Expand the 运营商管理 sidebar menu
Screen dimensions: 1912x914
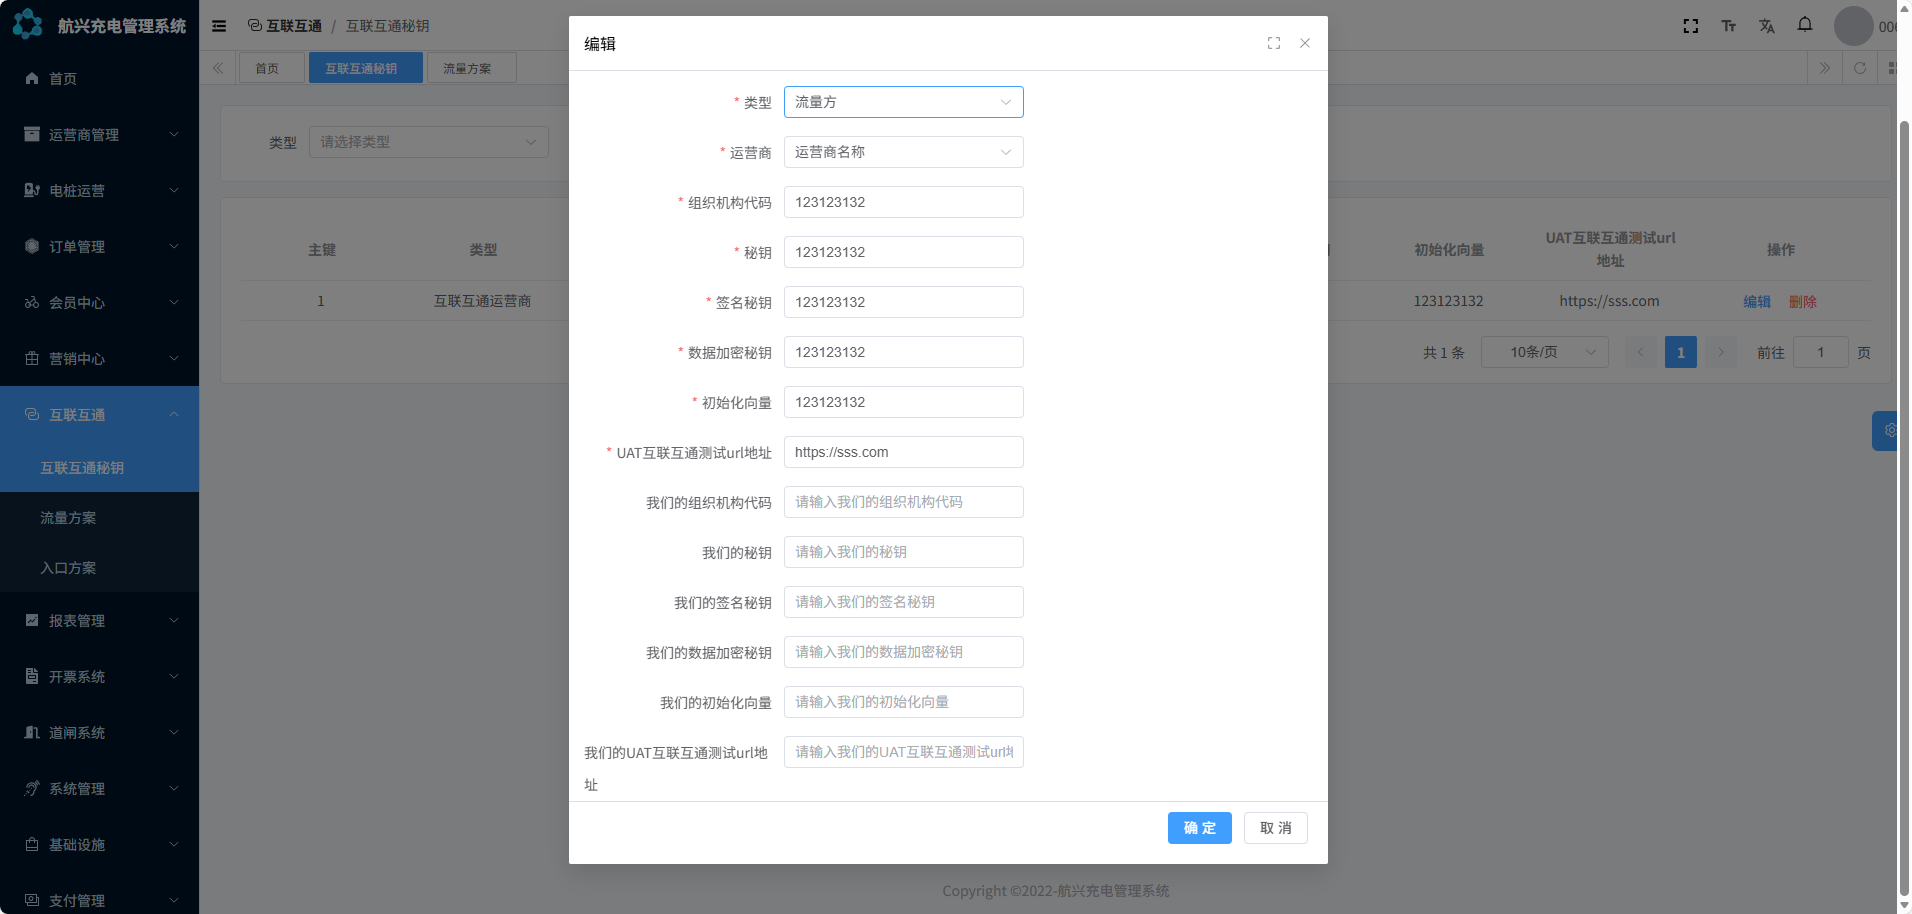coord(99,135)
